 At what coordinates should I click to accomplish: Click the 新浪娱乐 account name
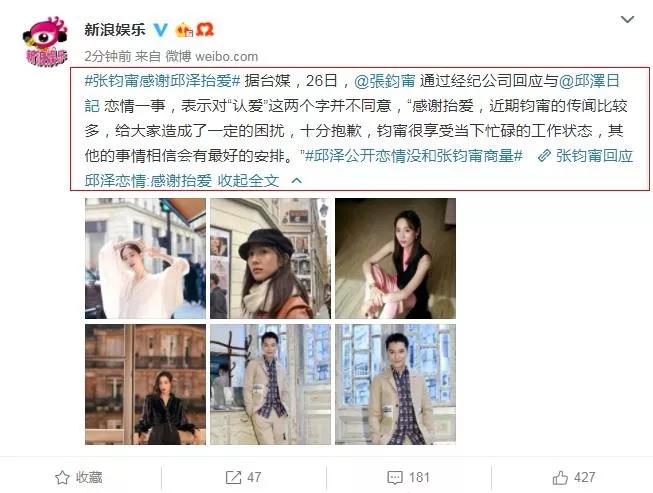click(x=115, y=30)
